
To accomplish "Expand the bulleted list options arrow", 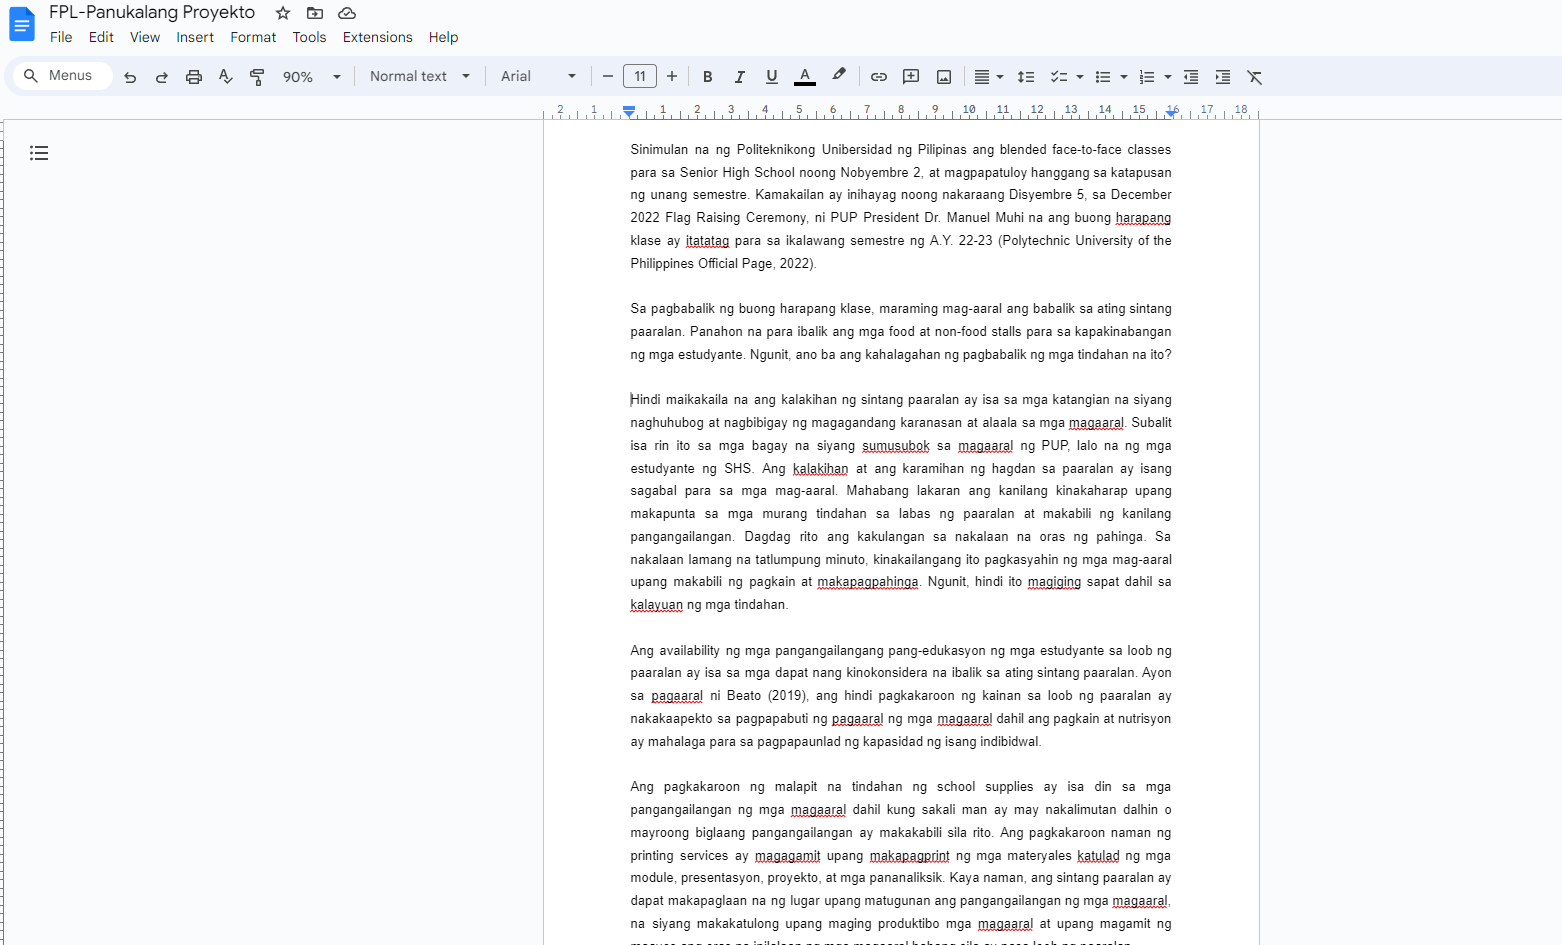I will pos(1124,77).
